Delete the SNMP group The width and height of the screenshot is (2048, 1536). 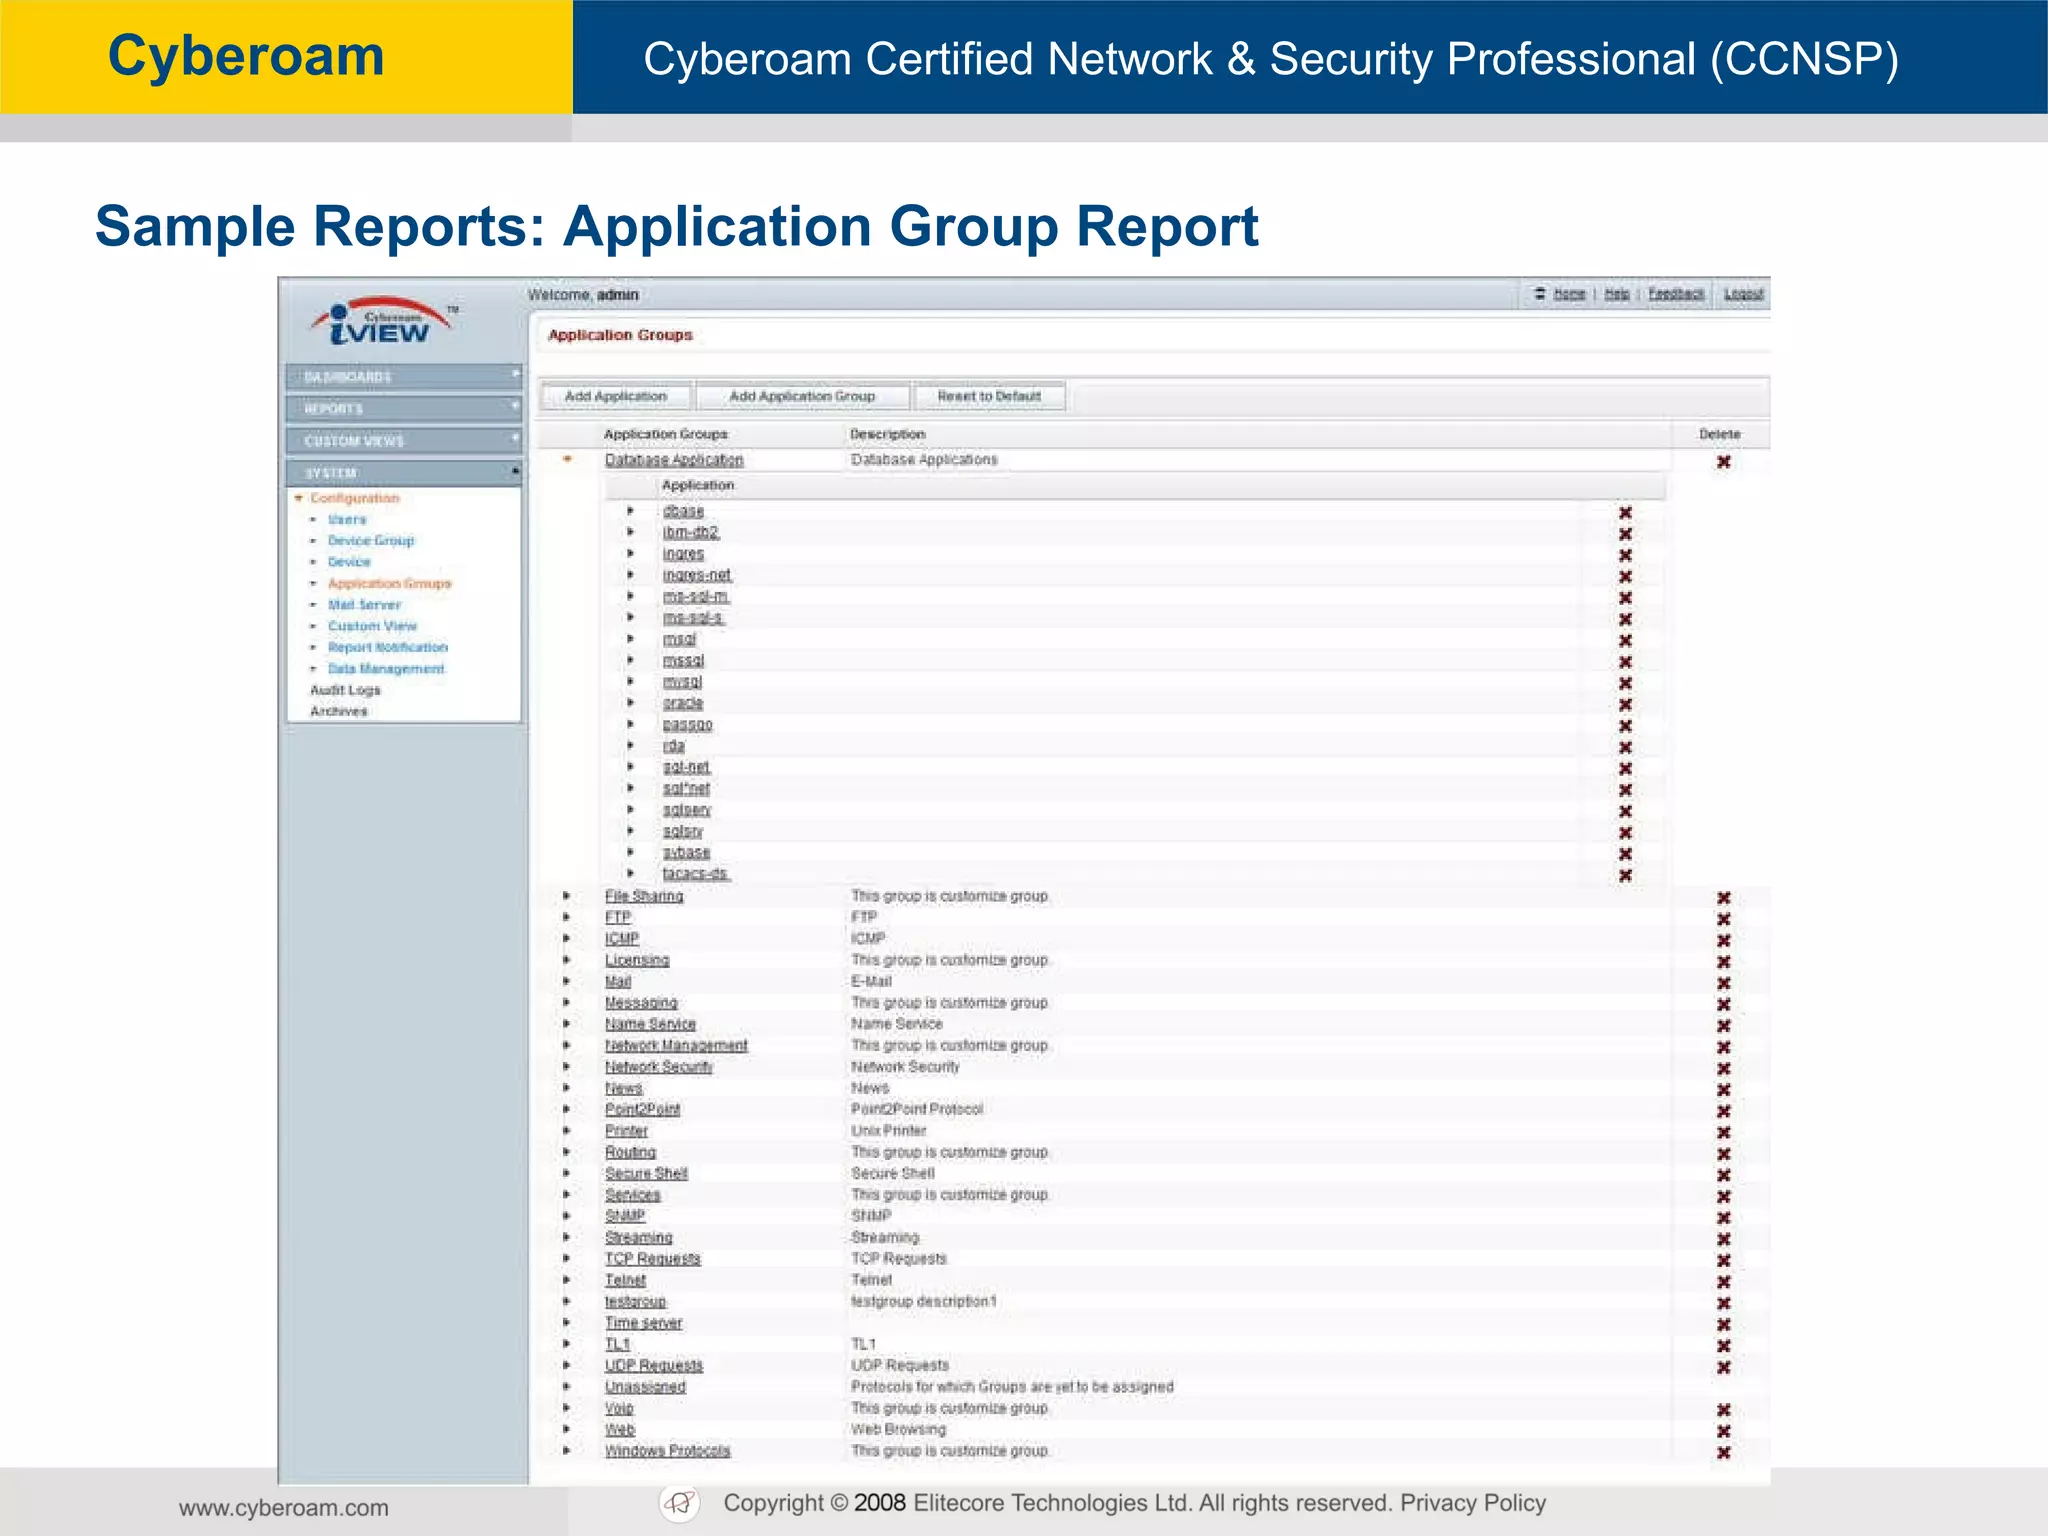[x=1723, y=1218]
